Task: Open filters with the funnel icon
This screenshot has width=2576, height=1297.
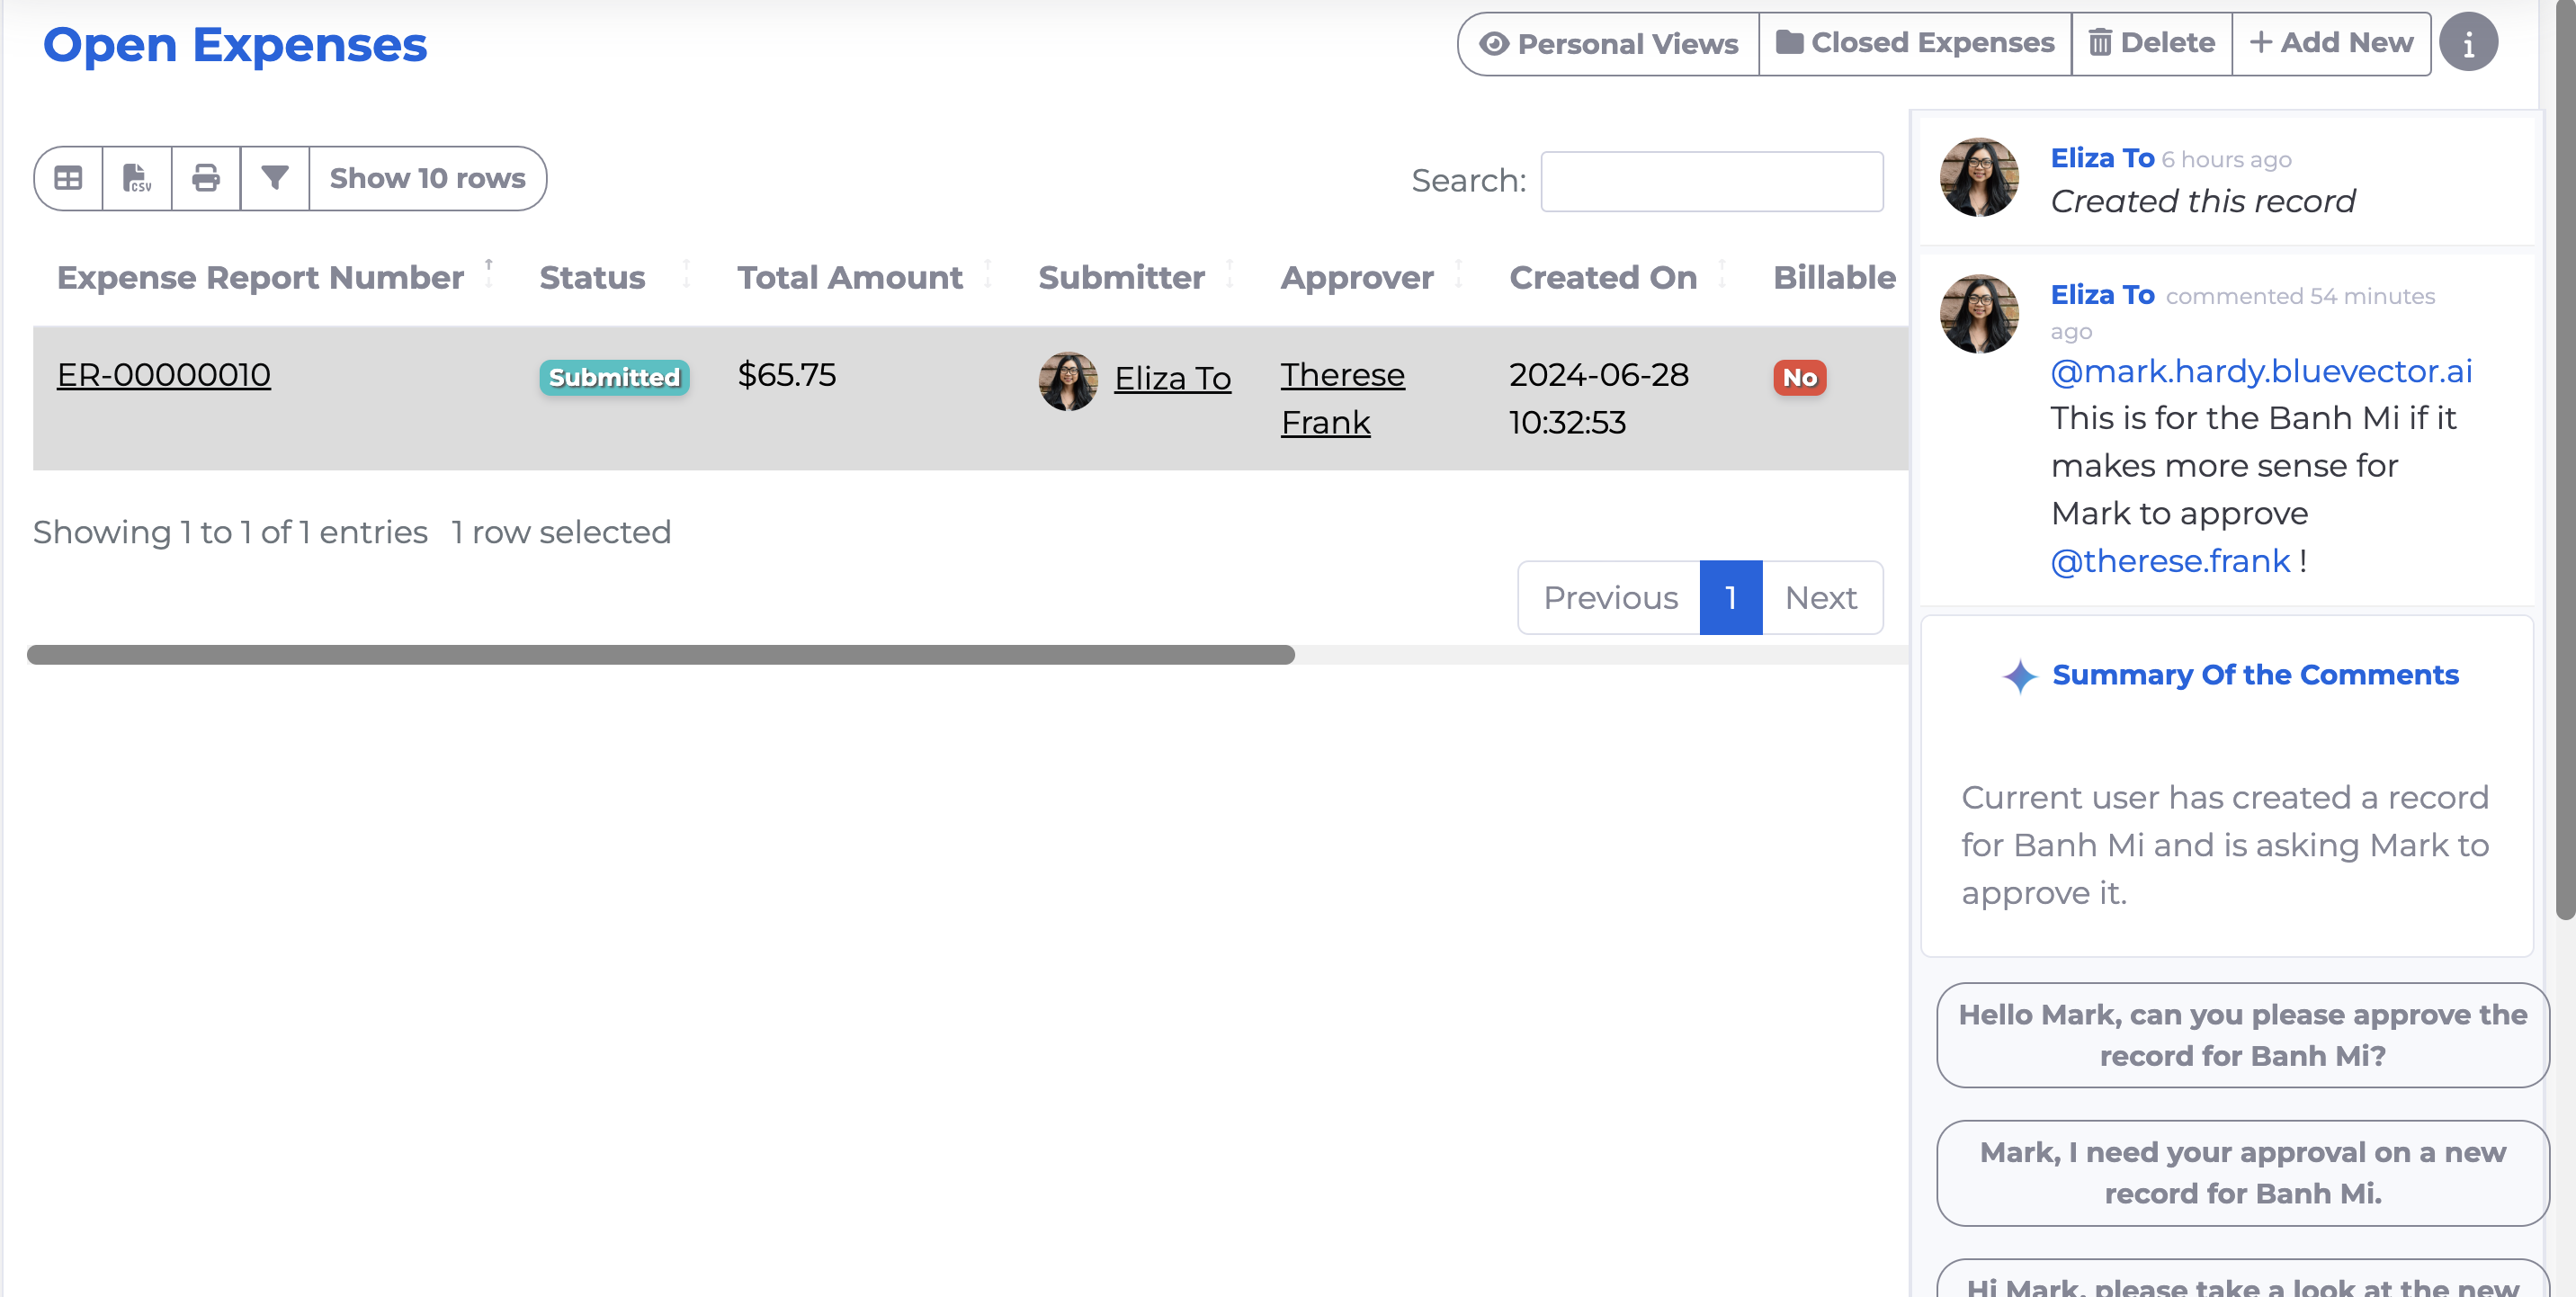Action: (x=275, y=178)
